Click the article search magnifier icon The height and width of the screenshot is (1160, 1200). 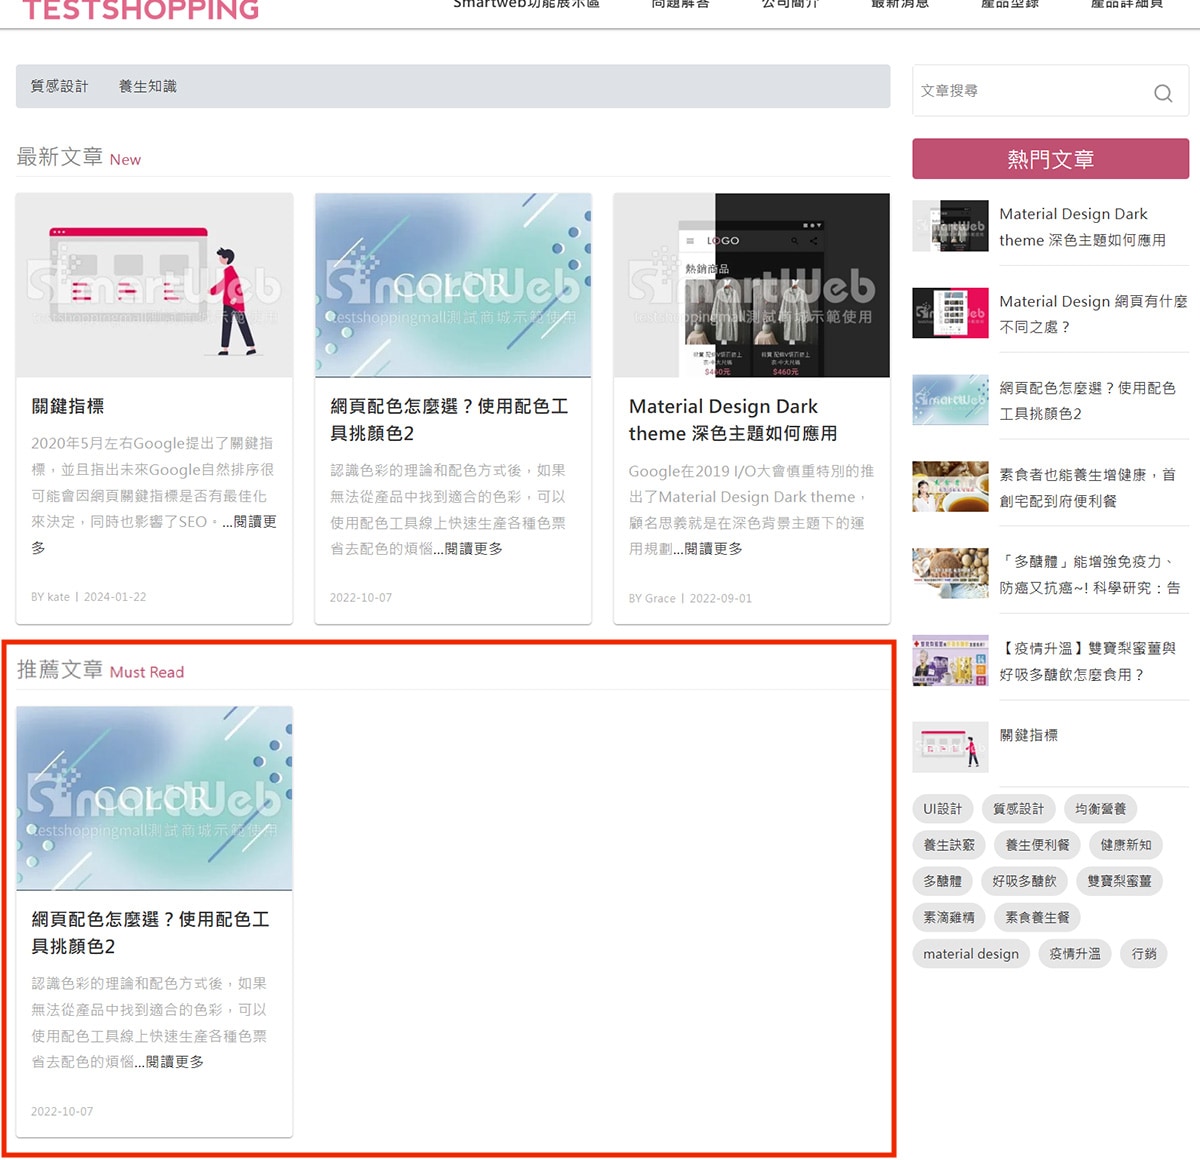click(x=1162, y=93)
